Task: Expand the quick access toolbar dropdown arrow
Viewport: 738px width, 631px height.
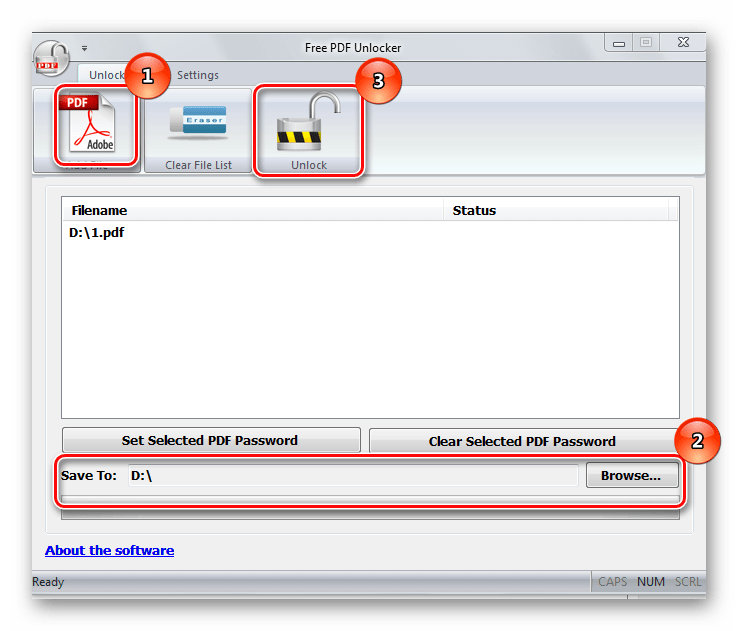Action: click(84, 48)
